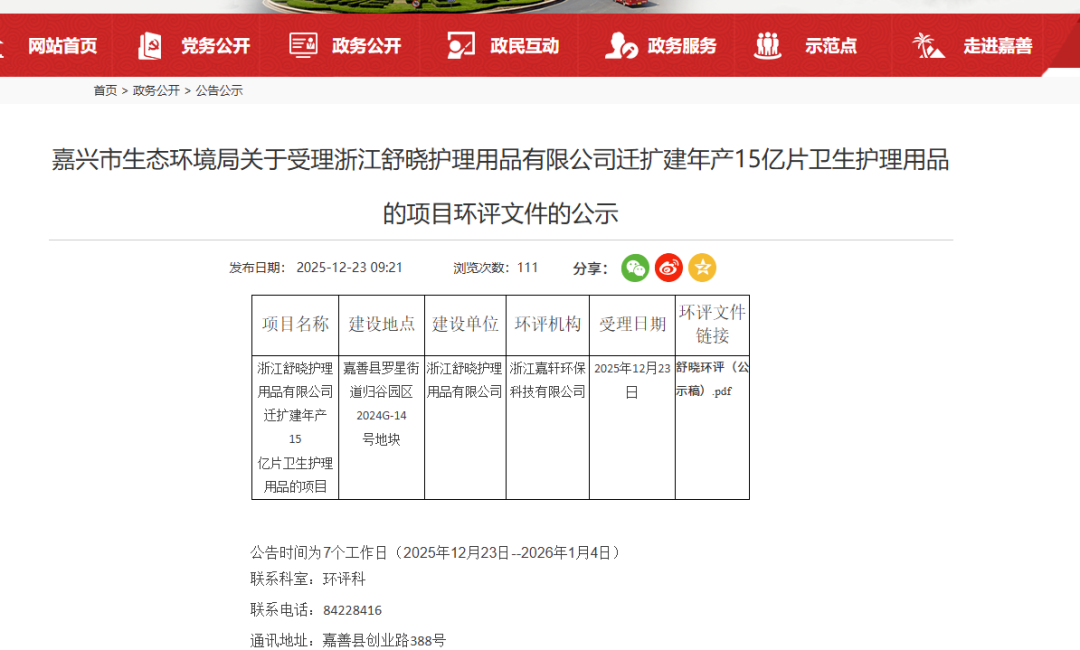Screen dimensions: 1080x650
Task: Click the party emblem icon beside 党务公开
Action: pos(150,45)
